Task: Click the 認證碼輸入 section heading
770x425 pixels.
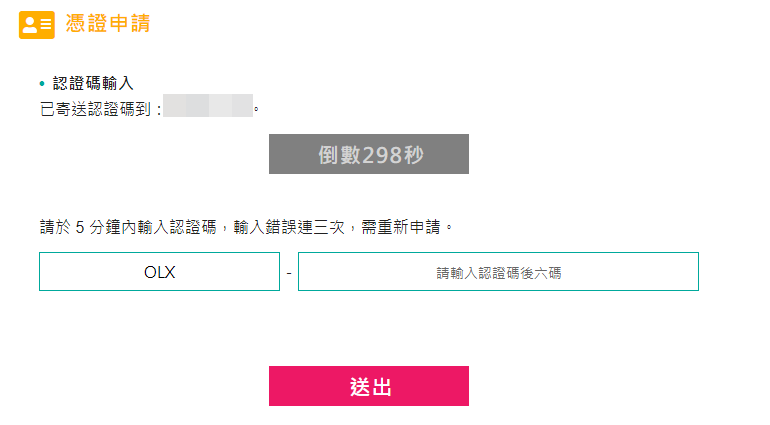Action: [x=93, y=83]
